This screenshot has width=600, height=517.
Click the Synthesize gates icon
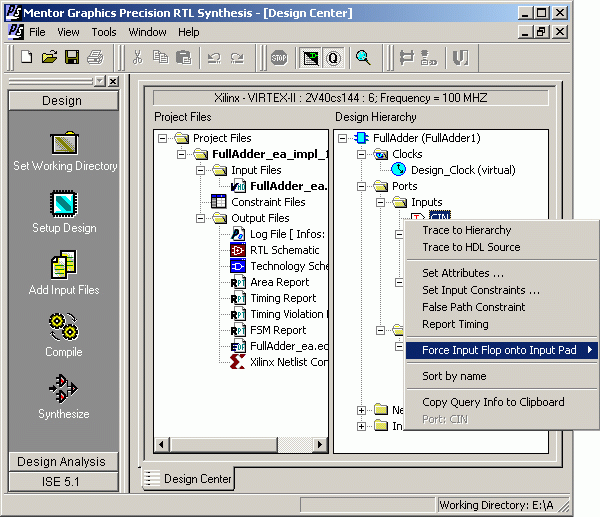coord(63,389)
